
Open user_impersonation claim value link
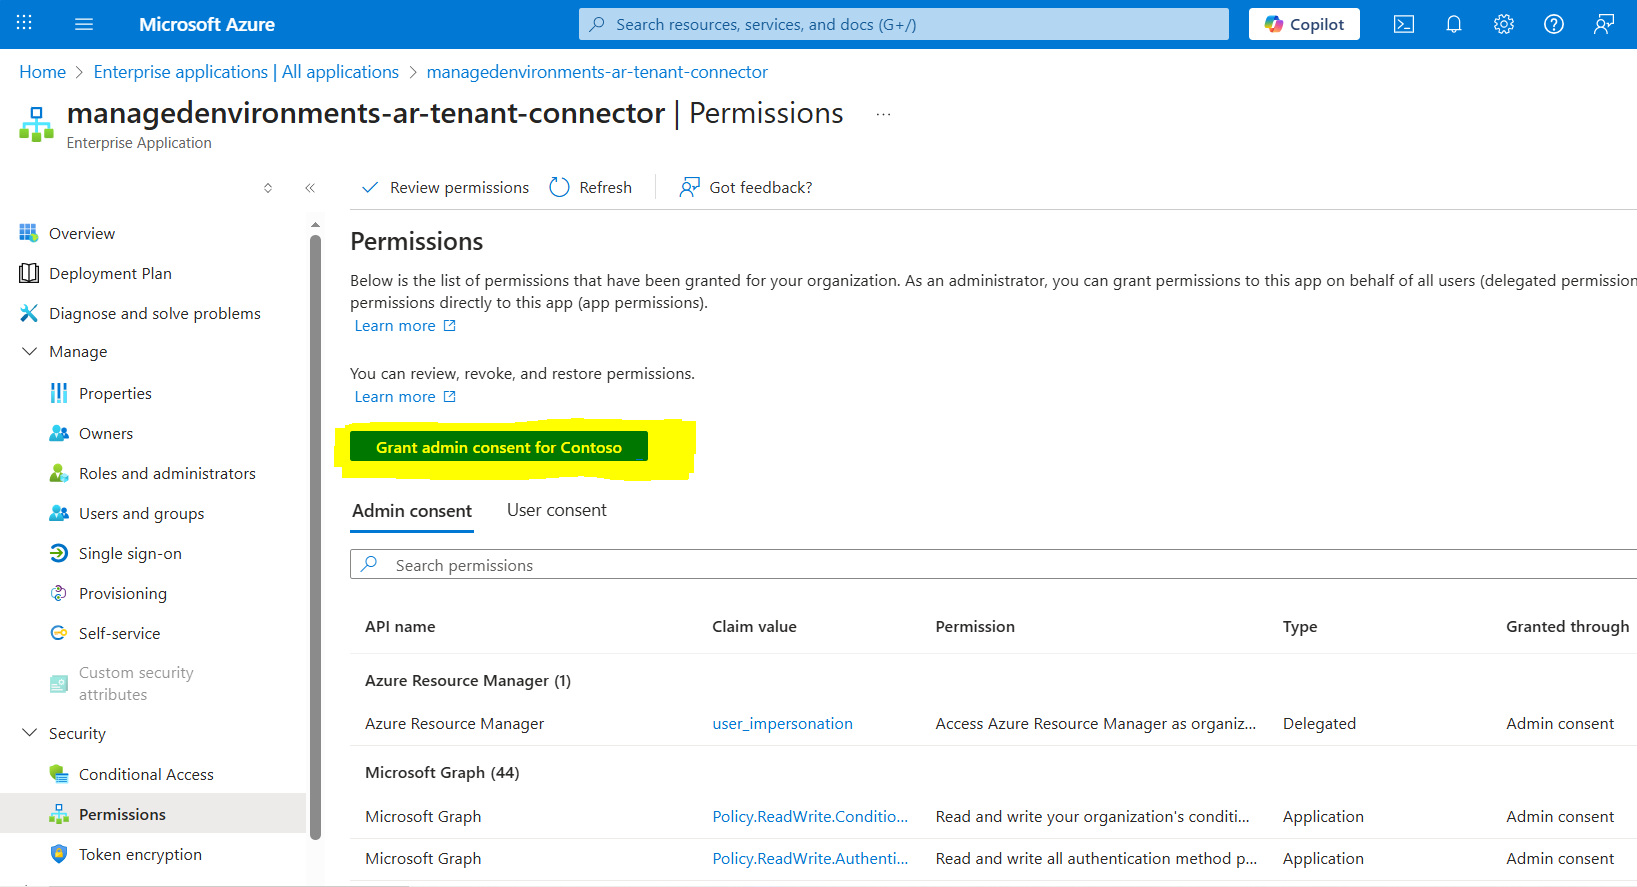tap(782, 724)
